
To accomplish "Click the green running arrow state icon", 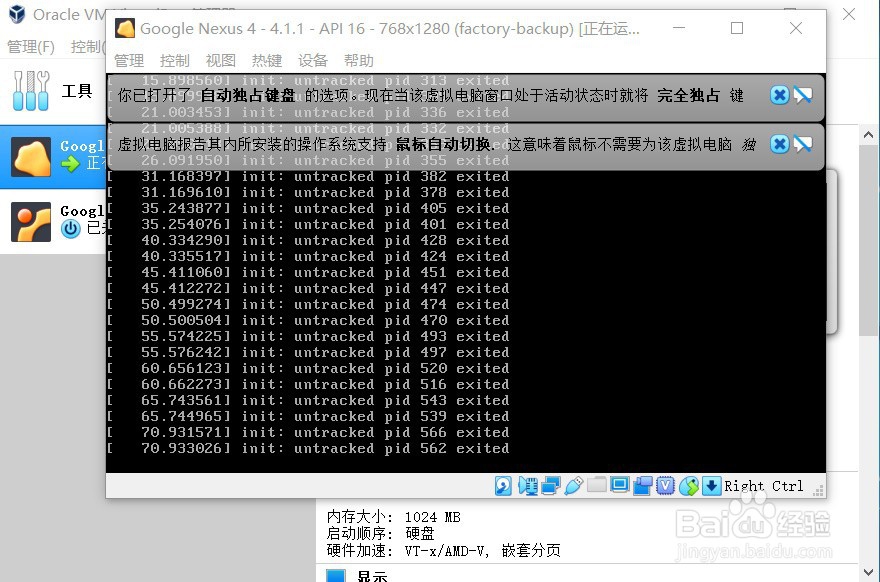I will [x=70, y=164].
